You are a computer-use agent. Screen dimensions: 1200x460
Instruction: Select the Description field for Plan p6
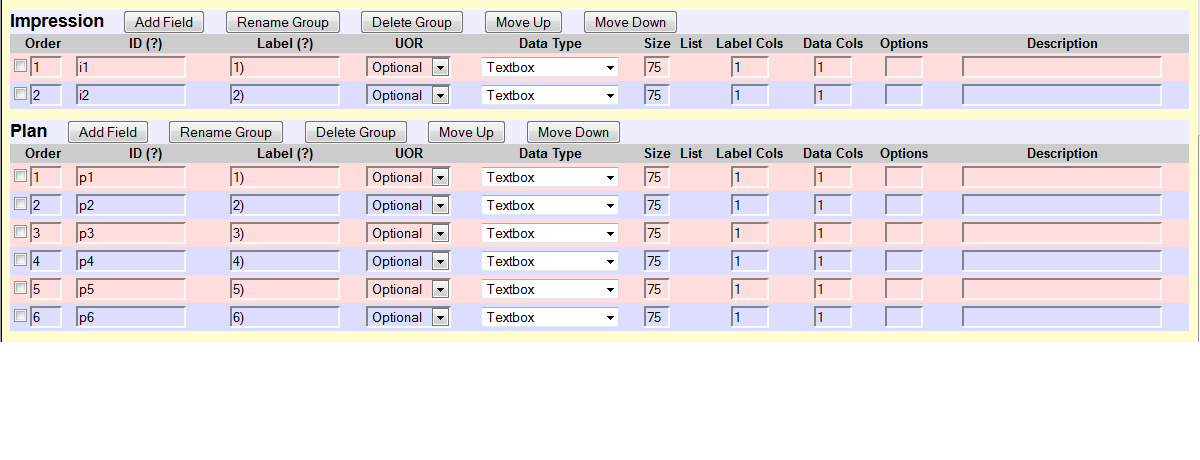[1061, 317]
